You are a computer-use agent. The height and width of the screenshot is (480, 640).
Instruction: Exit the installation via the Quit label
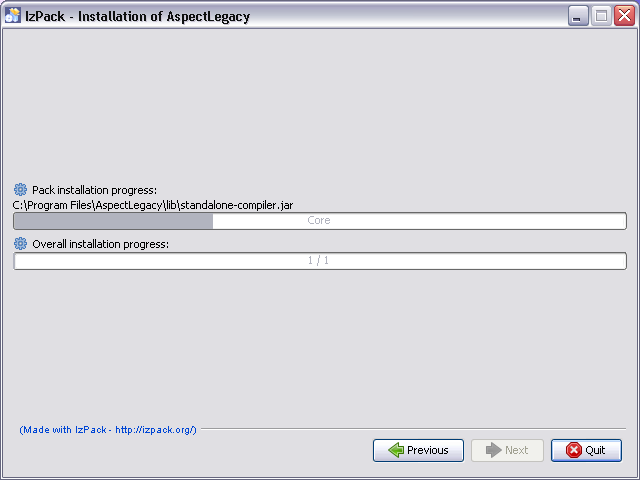tap(595, 450)
